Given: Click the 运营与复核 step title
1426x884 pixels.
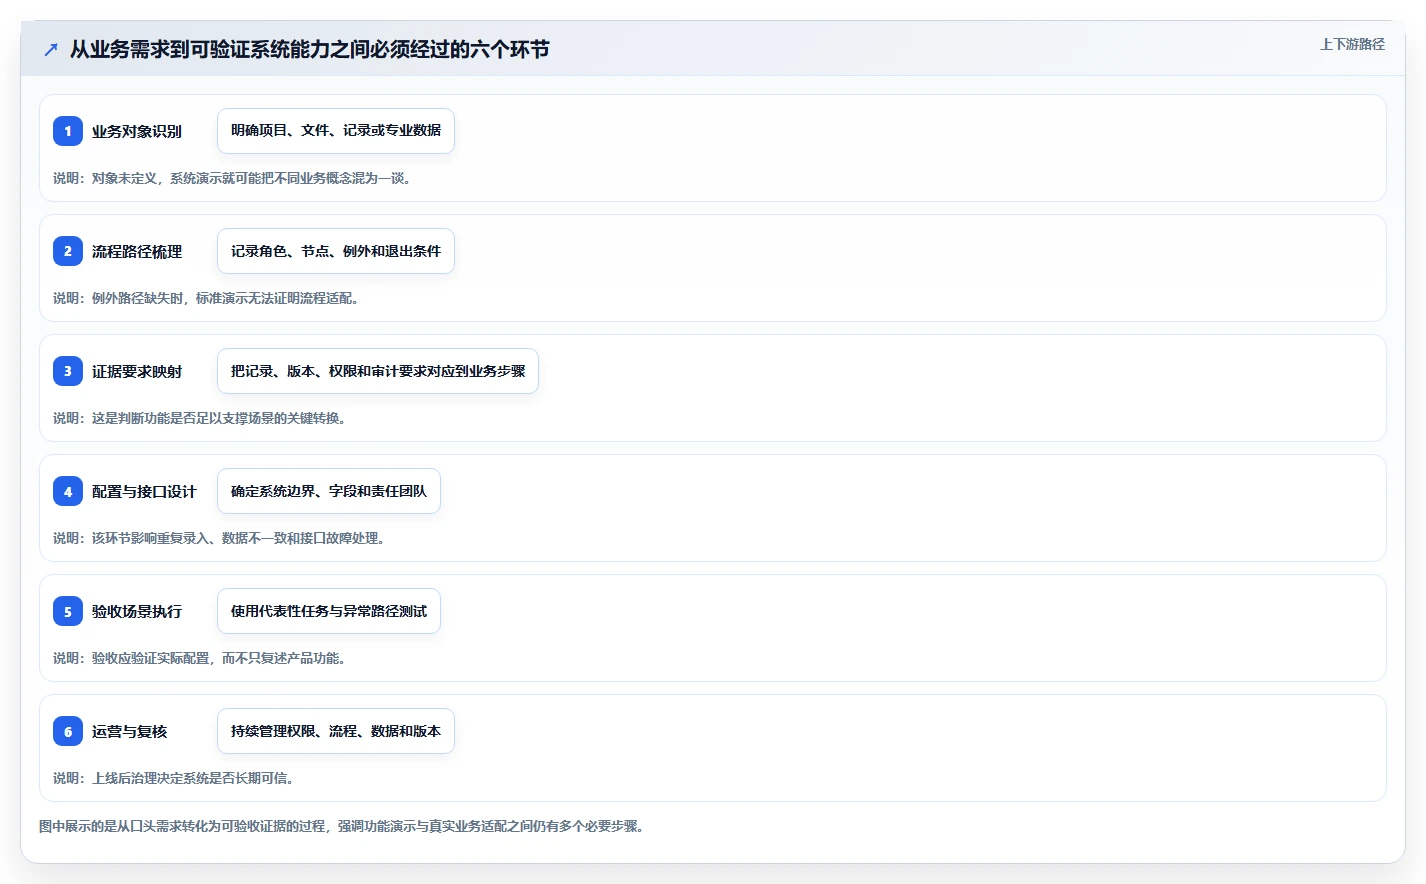Looking at the screenshot, I should [x=130, y=731].
